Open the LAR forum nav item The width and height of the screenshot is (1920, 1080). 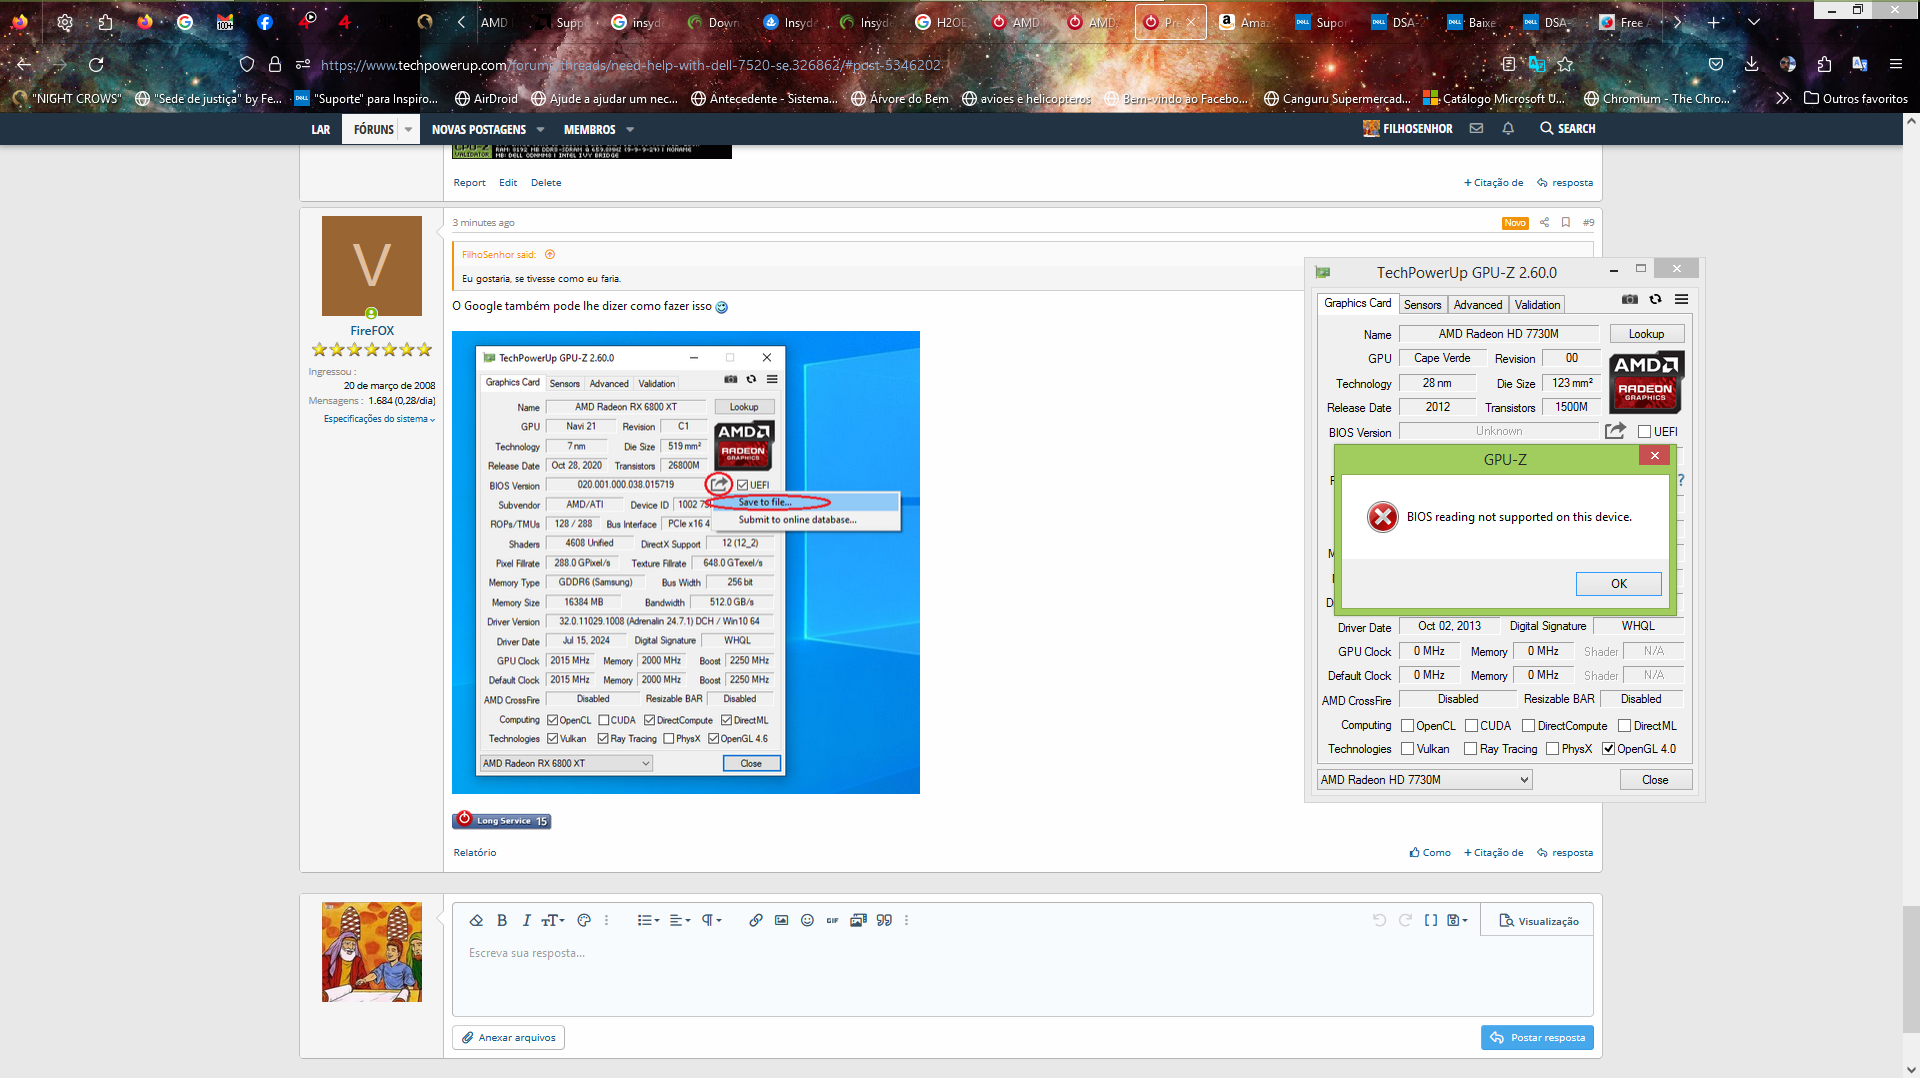pos(320,129)
